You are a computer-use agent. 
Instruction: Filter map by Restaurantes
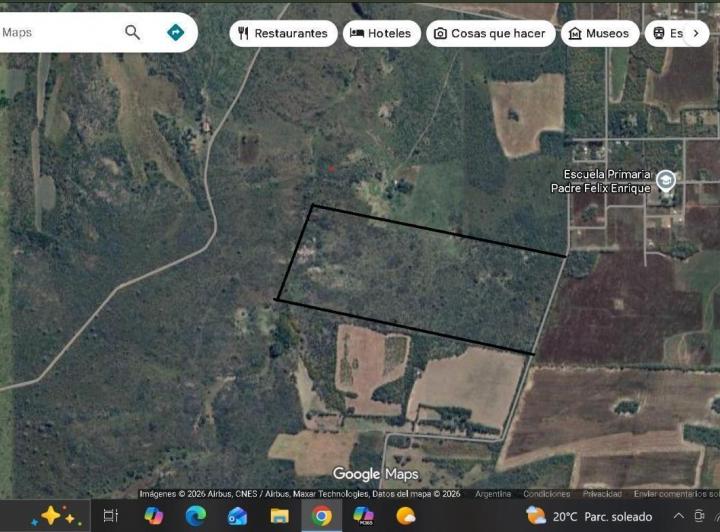point(283,34)
